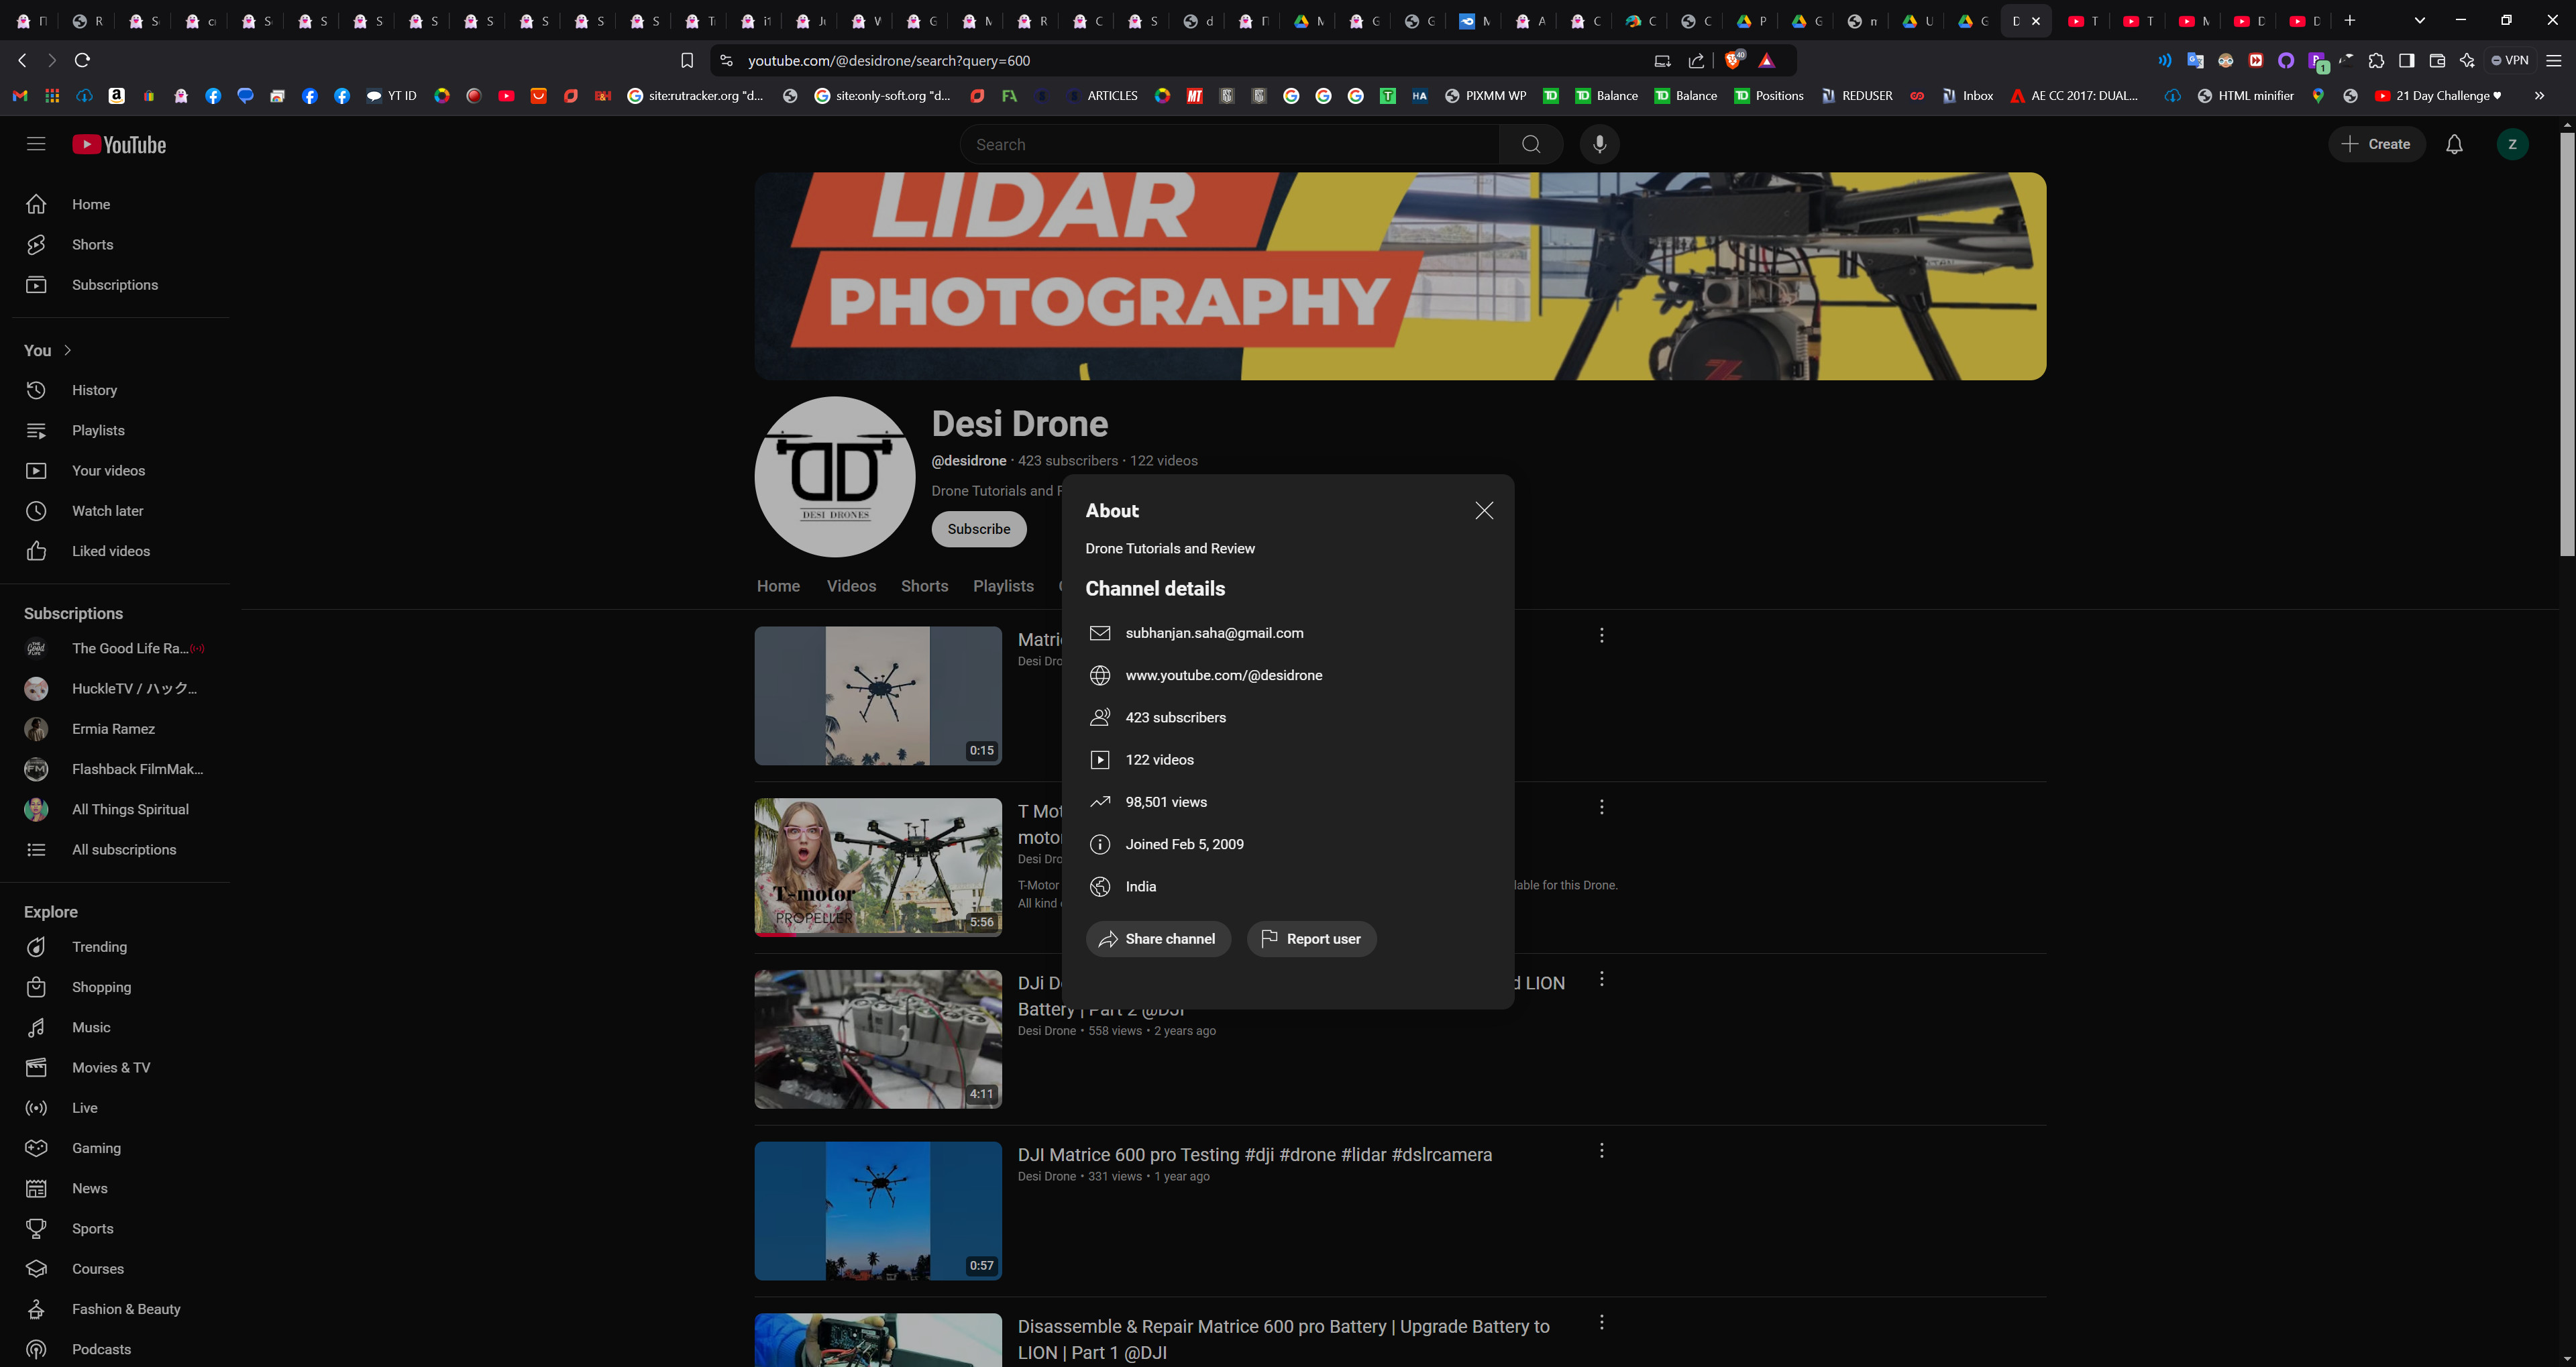Open options for Disassemble & Repair video

[1601, 1322]
